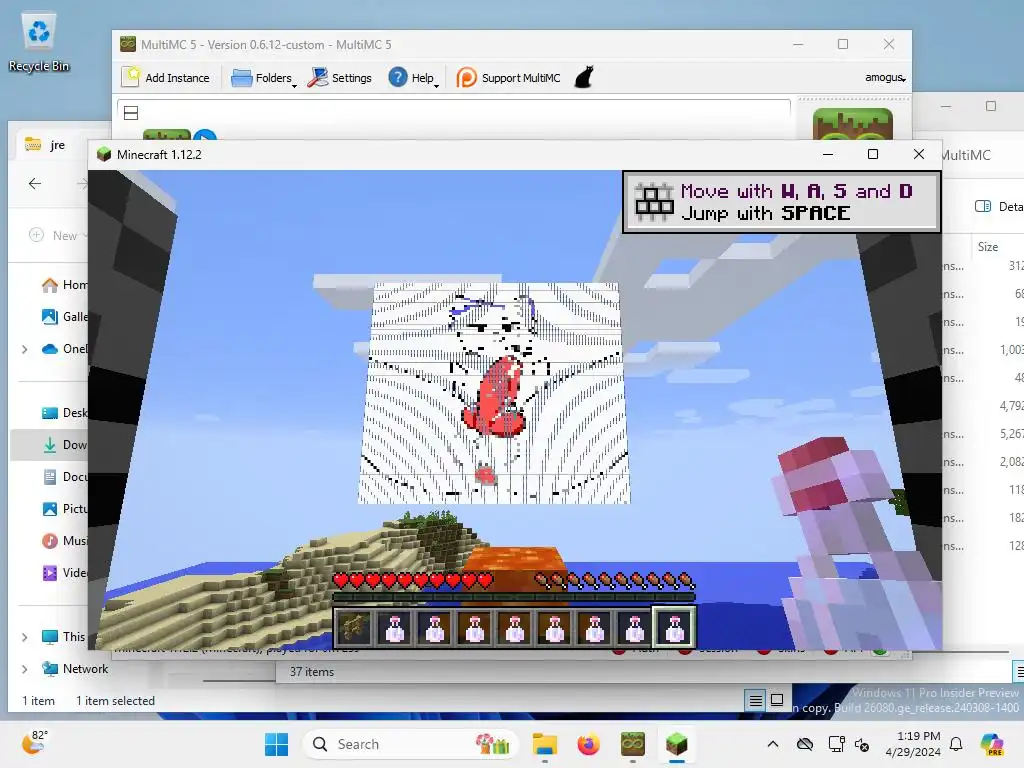Open File Explorer from taskbar
Image resolution: width=1024 pixels, height=768 pixels.
point(545,744)
